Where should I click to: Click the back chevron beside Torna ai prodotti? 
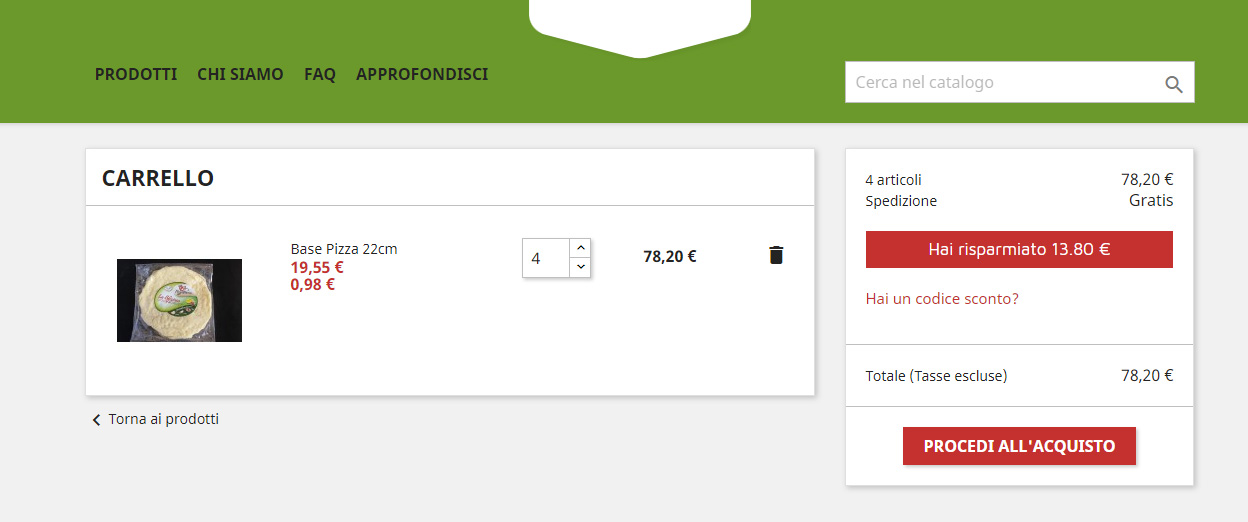click(x=96, y=420)
